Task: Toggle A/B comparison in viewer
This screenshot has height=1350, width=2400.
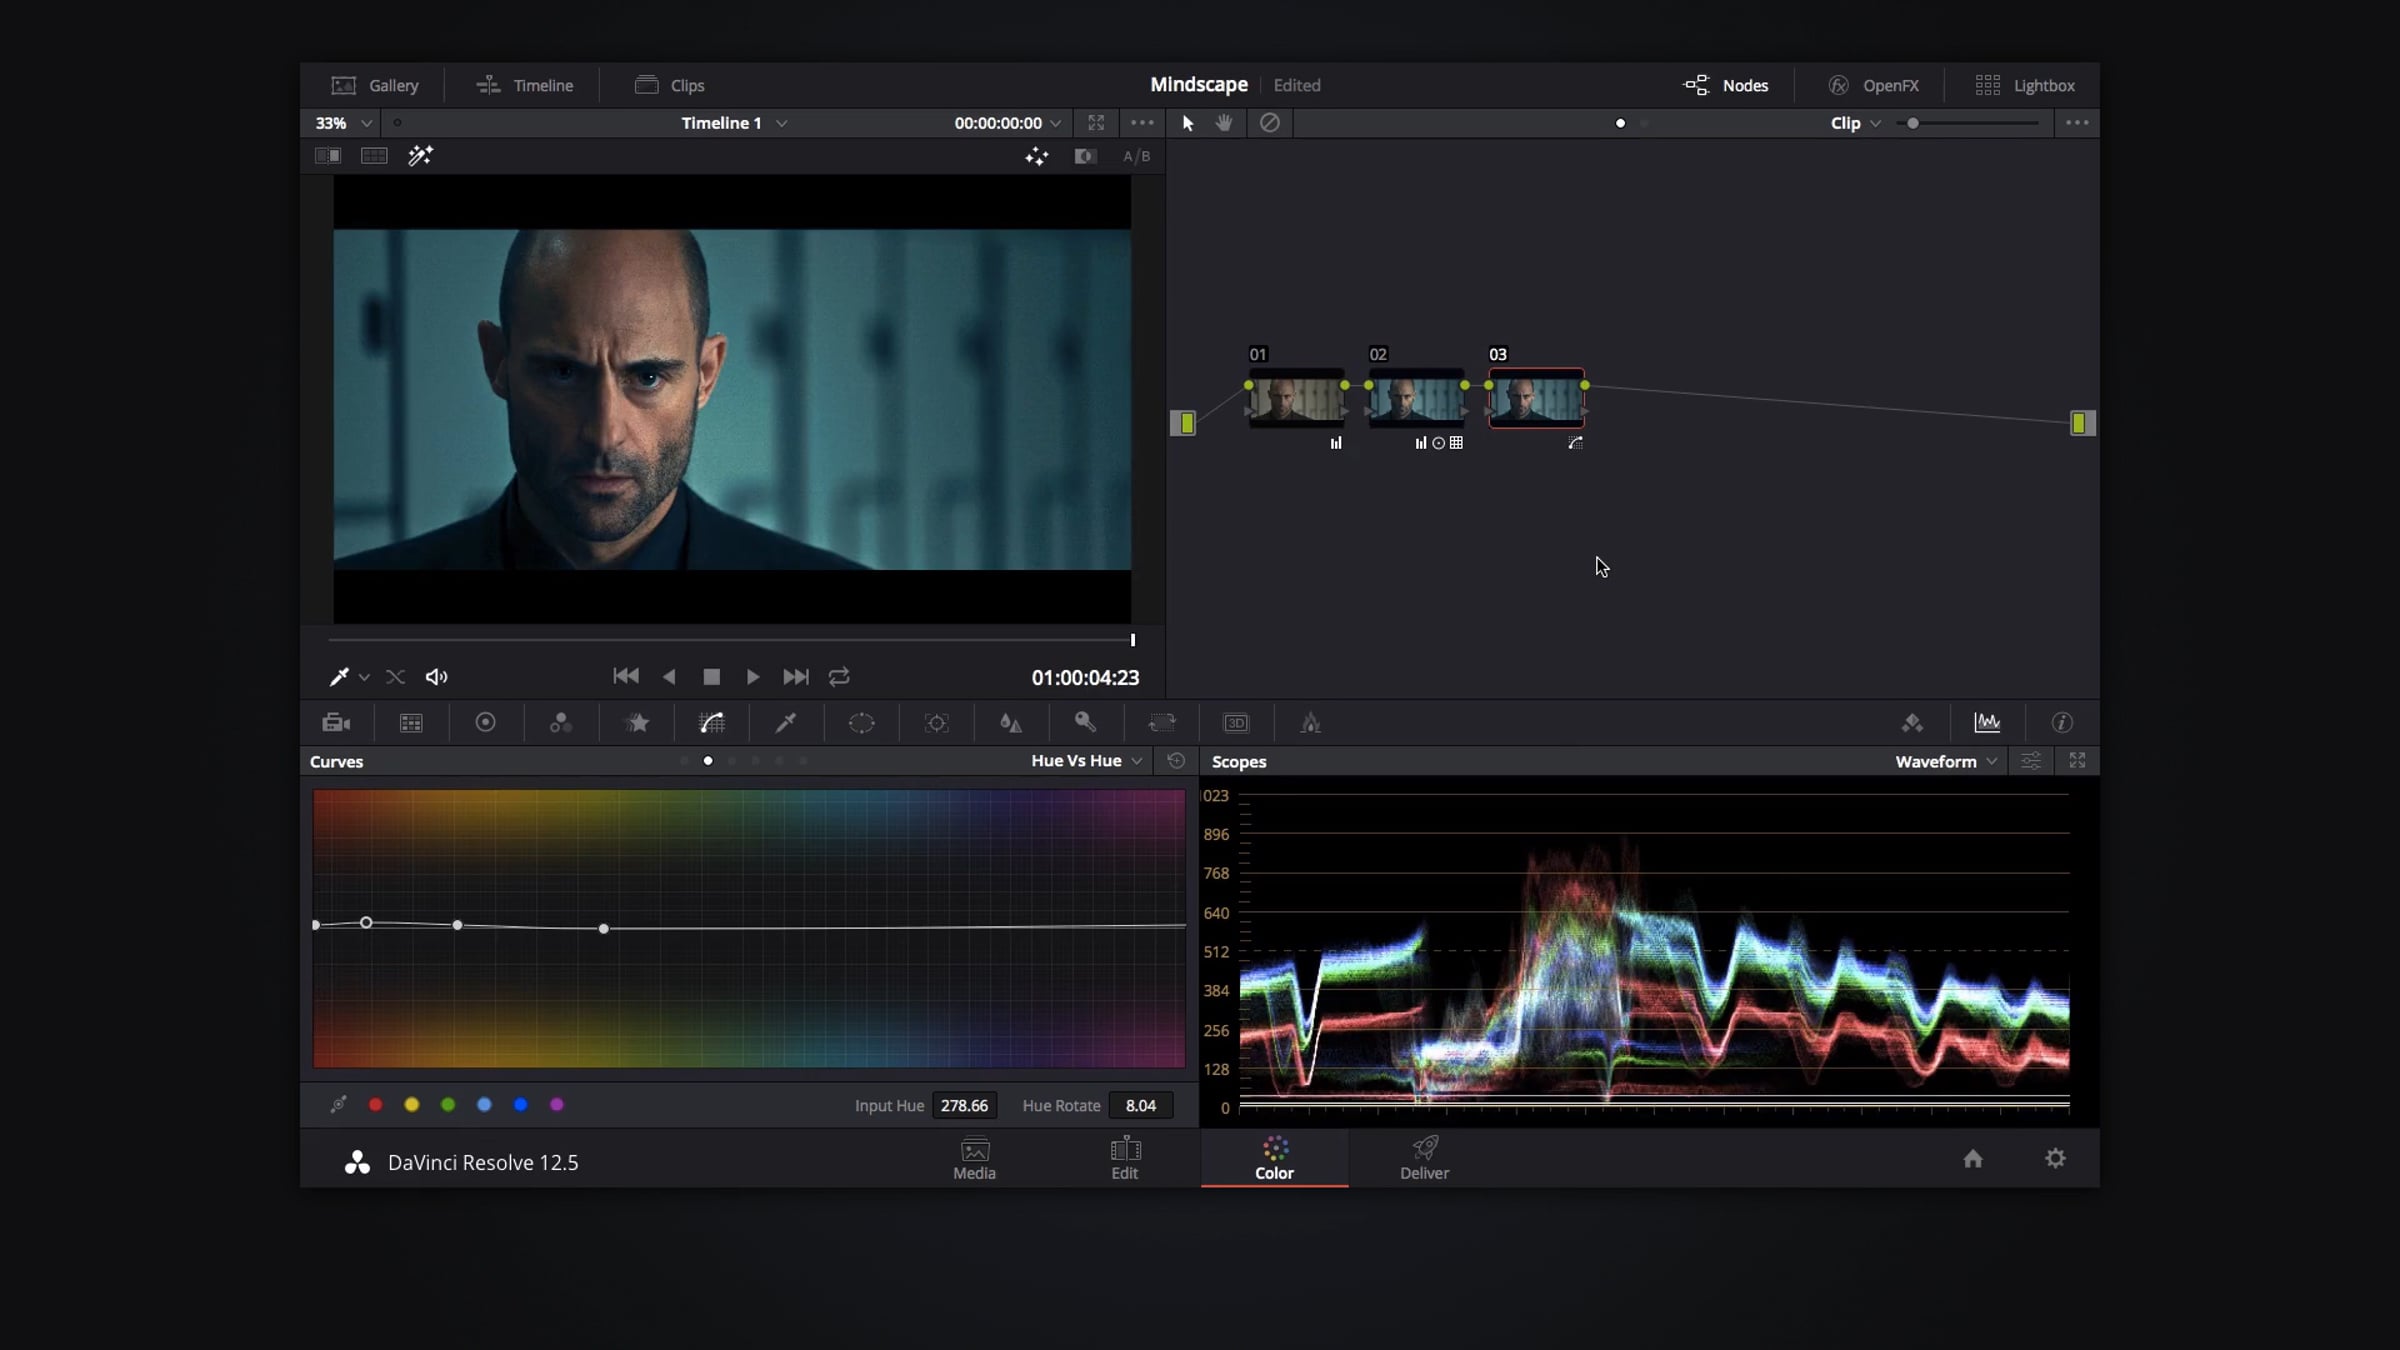Action: (1137, 156)
